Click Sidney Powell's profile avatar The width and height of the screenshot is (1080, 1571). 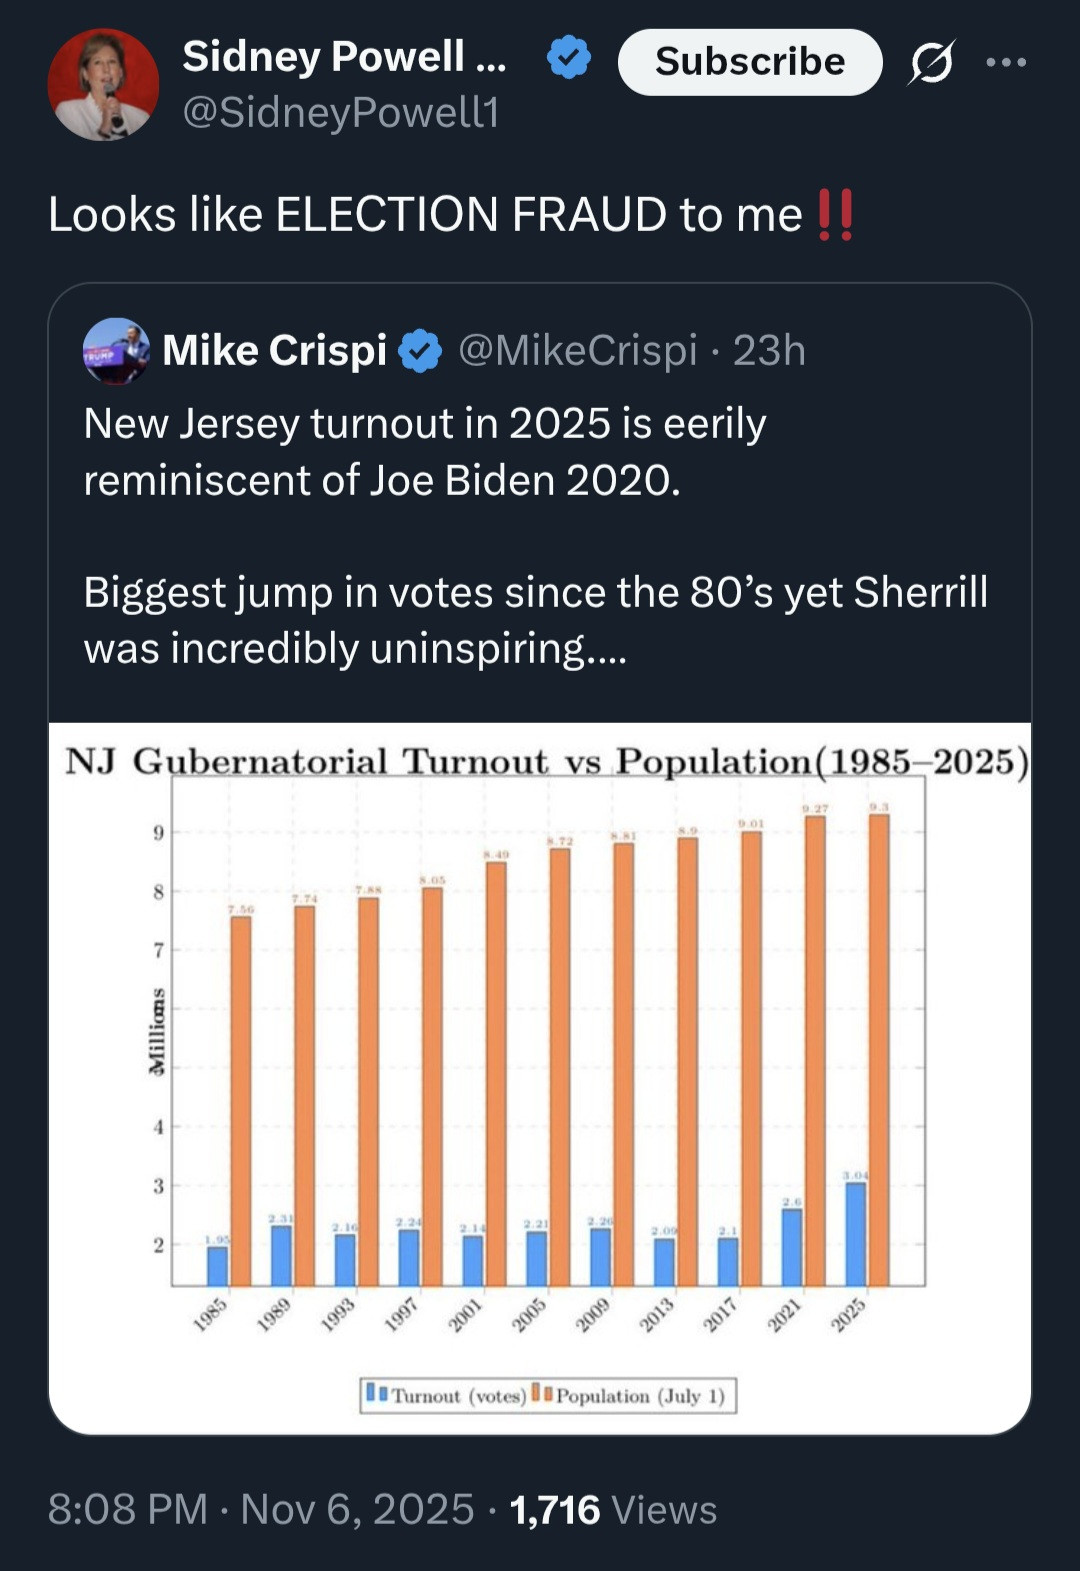[x=103, y=84]
